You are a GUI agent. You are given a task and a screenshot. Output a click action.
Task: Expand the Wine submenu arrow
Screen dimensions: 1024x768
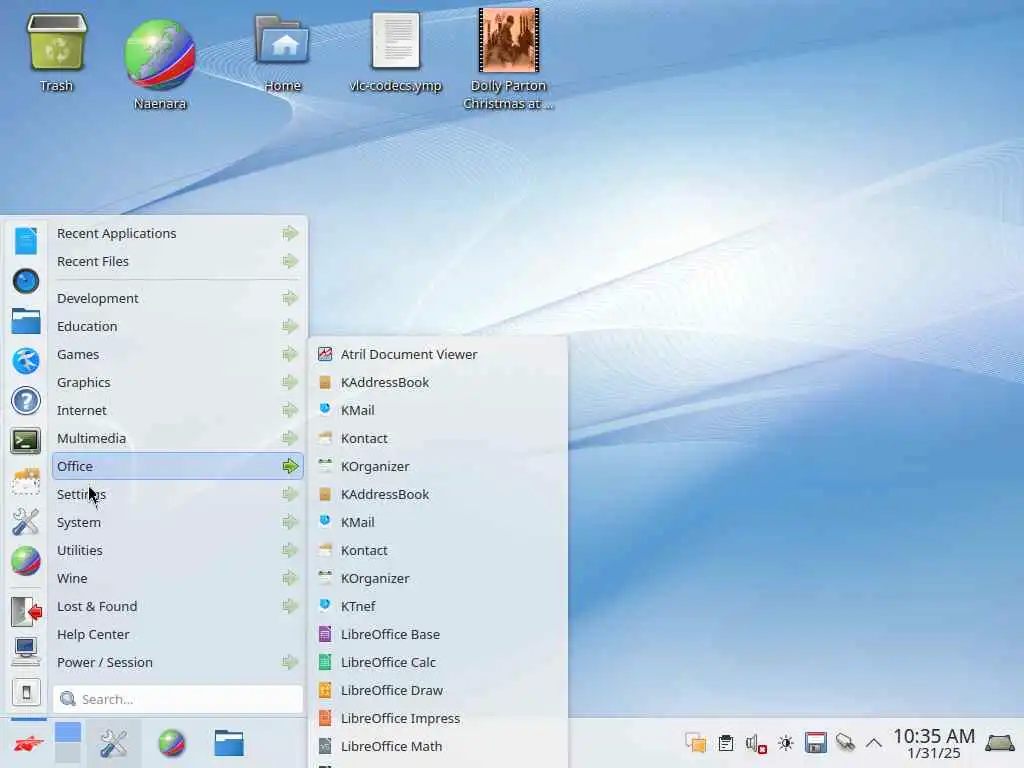pos(290,579)
